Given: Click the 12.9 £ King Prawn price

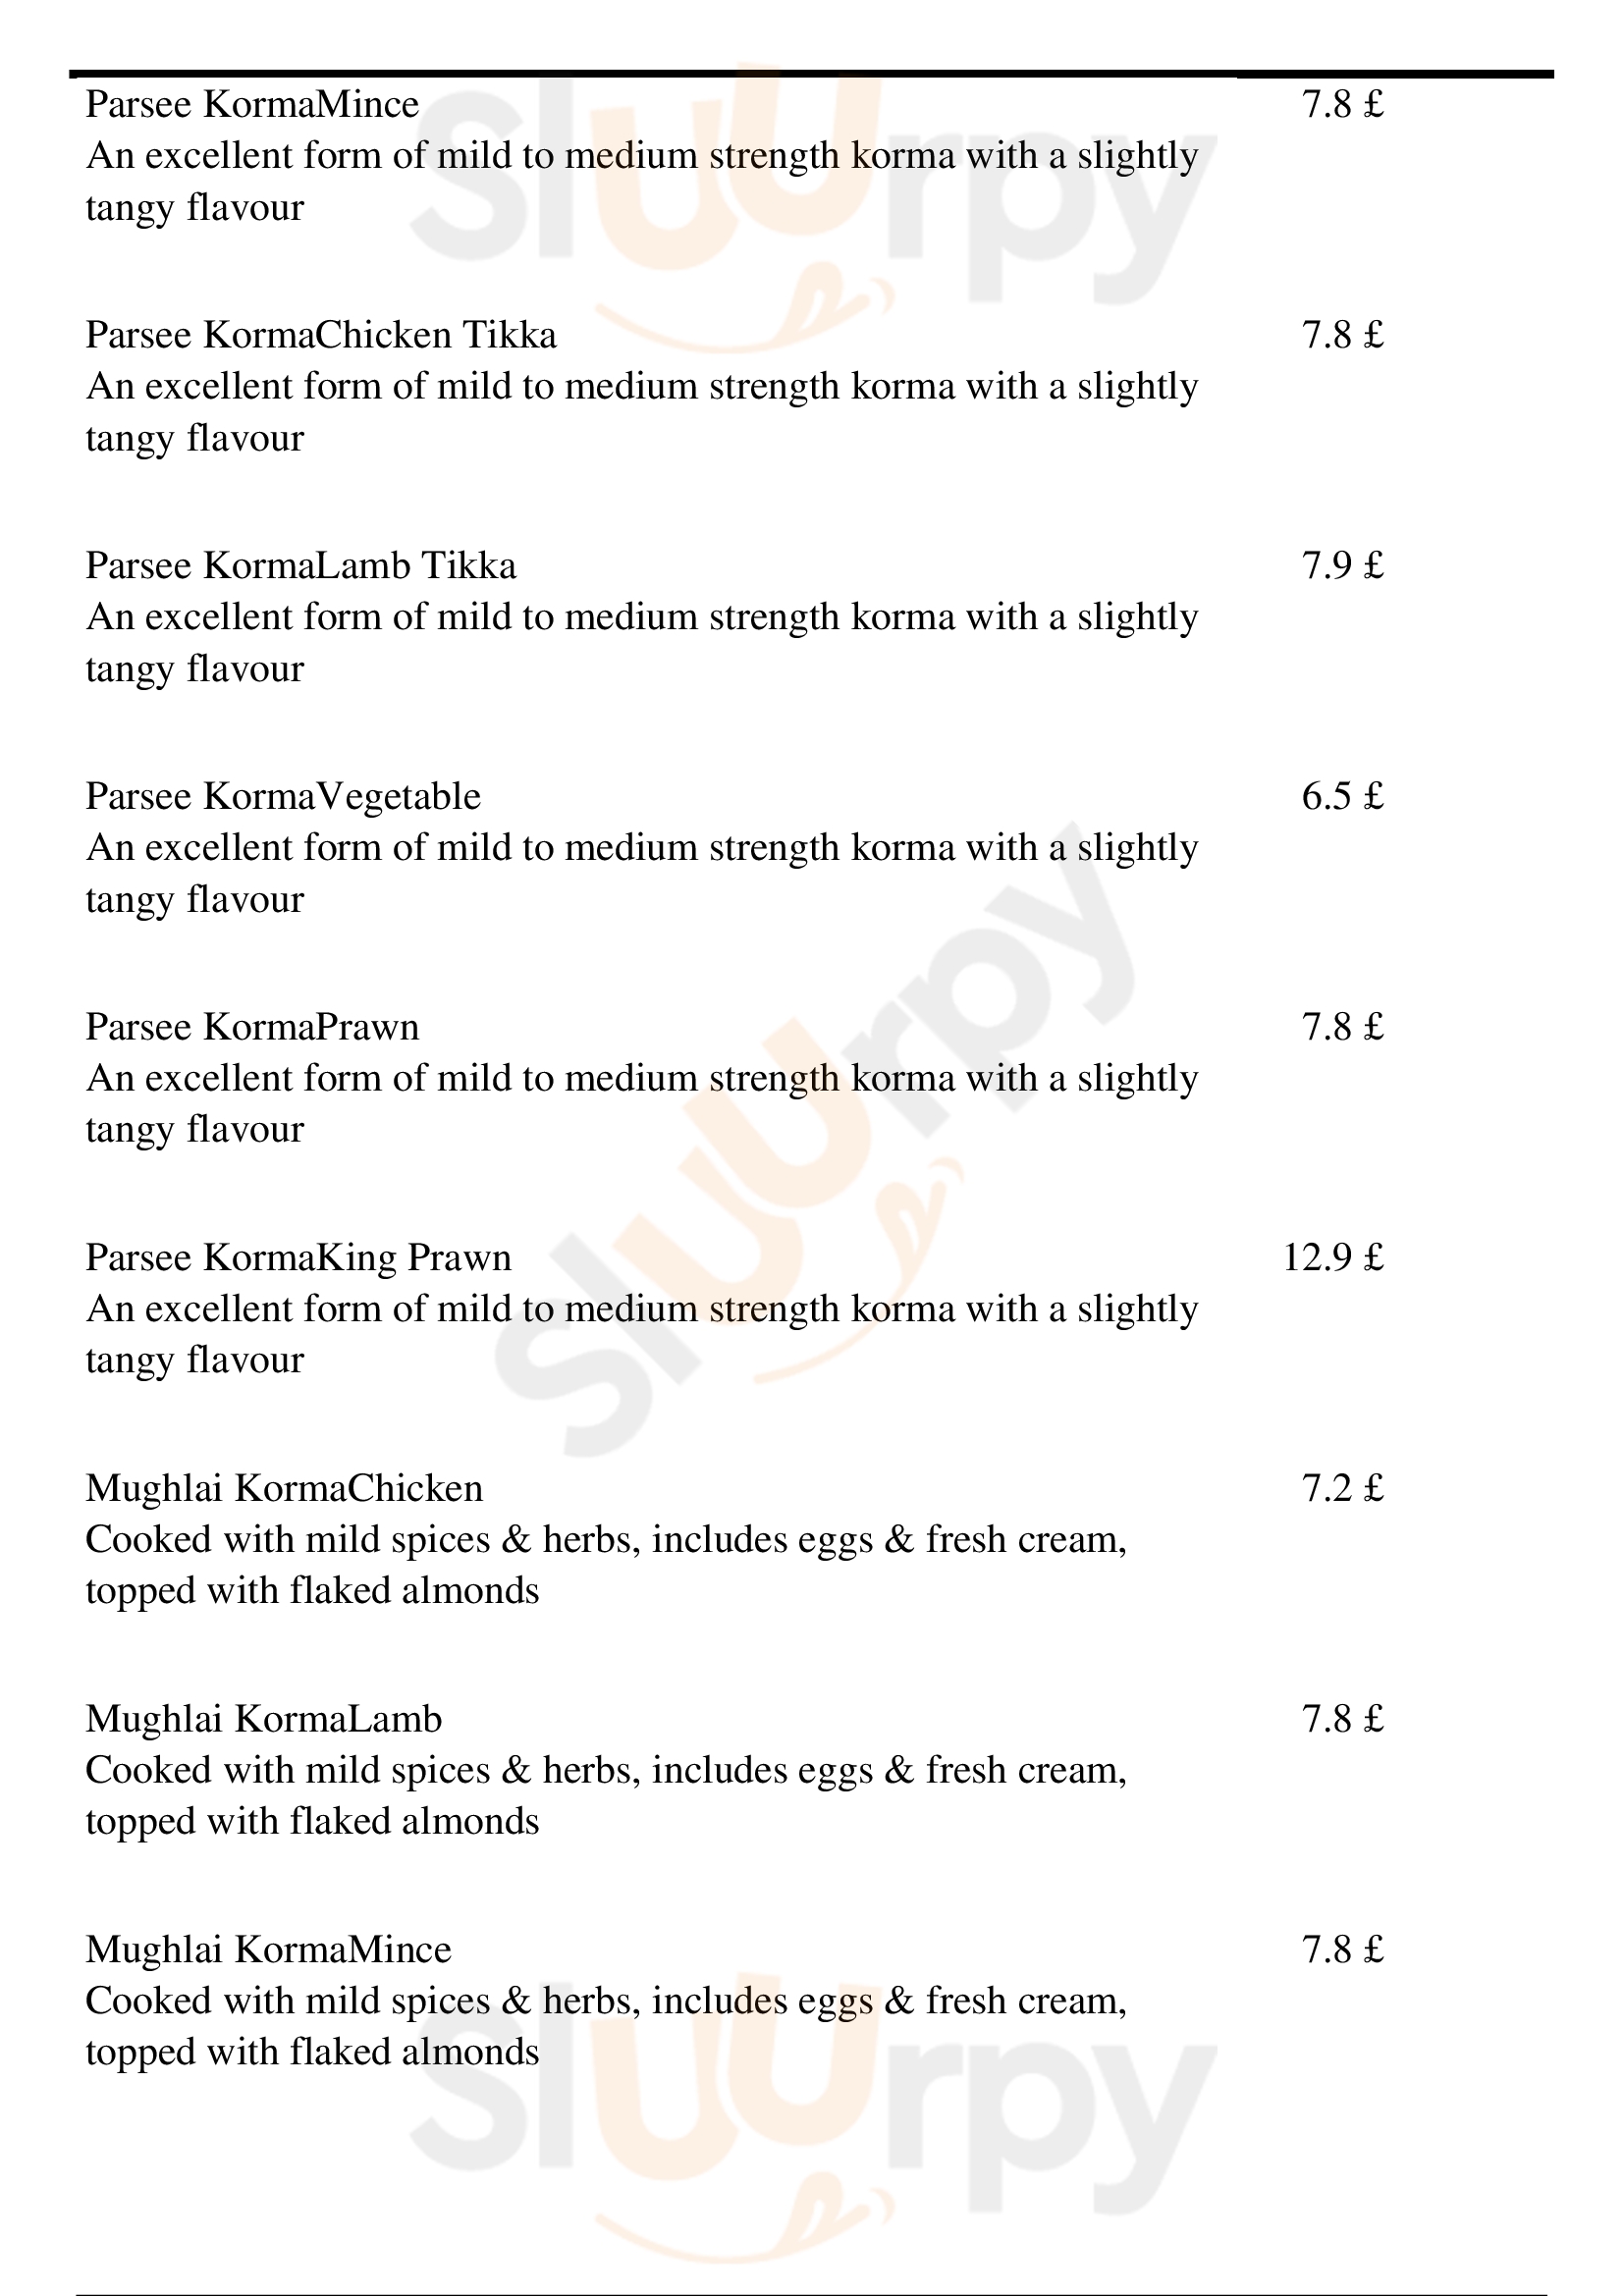Looking at the screenshot, I should [1332, 1258].
